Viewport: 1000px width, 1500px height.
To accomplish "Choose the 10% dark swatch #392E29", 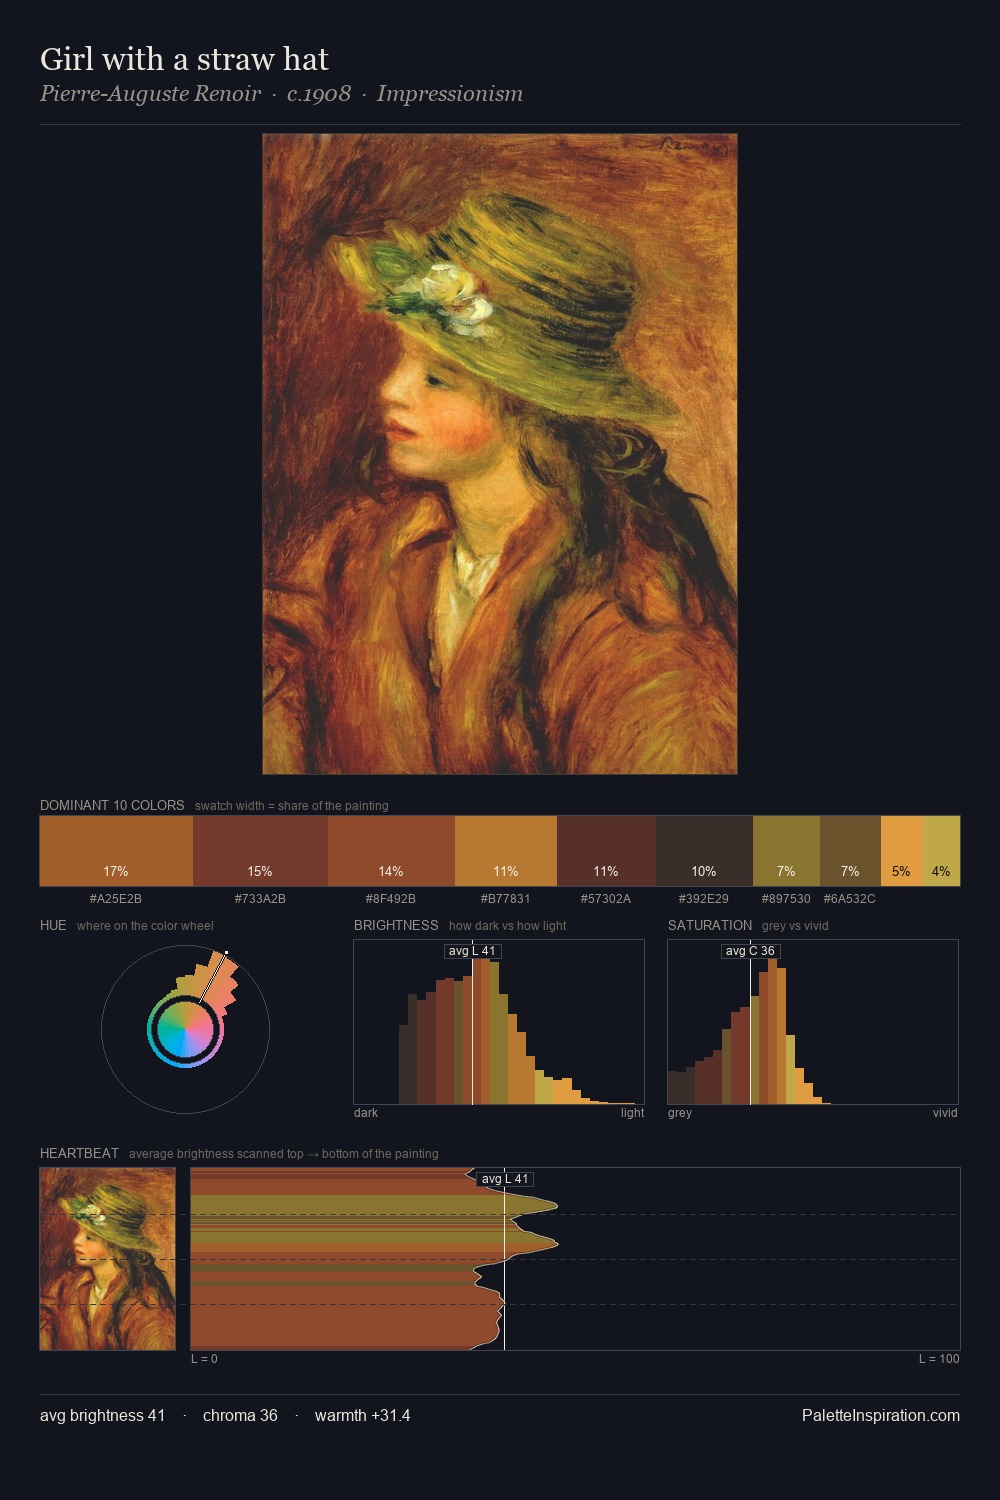I will tap(704, 851).
